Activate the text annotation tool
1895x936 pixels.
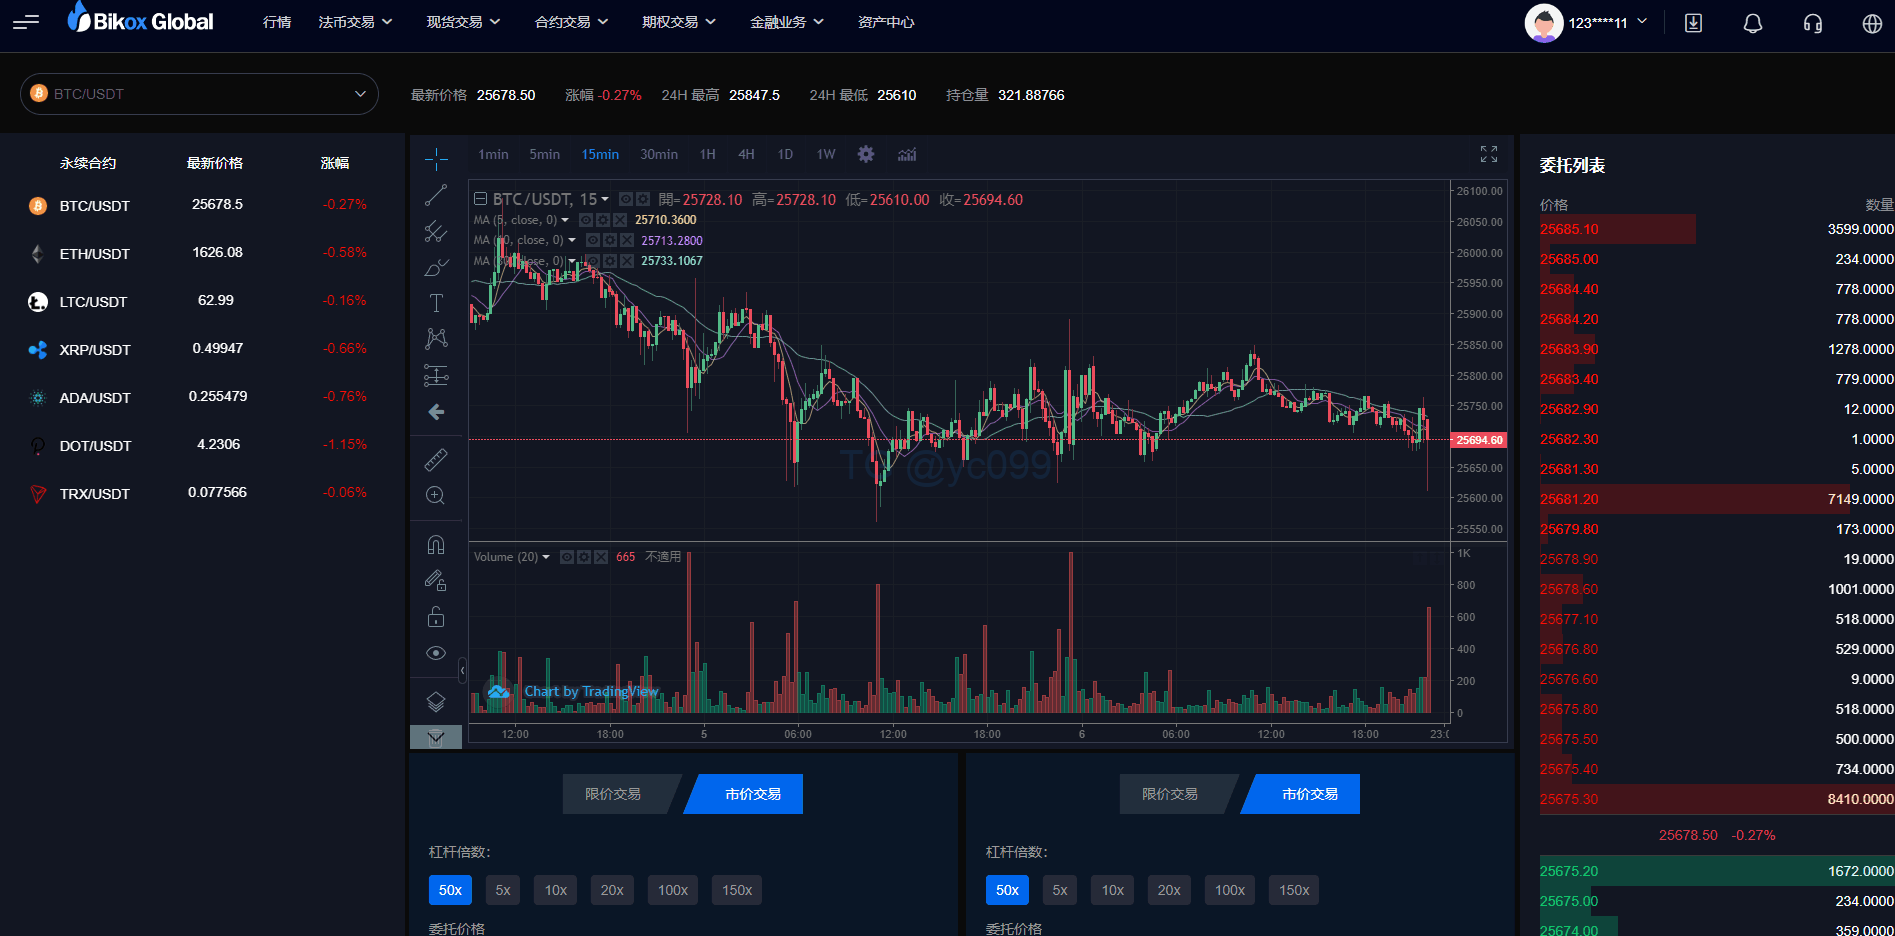coord(436,303)
